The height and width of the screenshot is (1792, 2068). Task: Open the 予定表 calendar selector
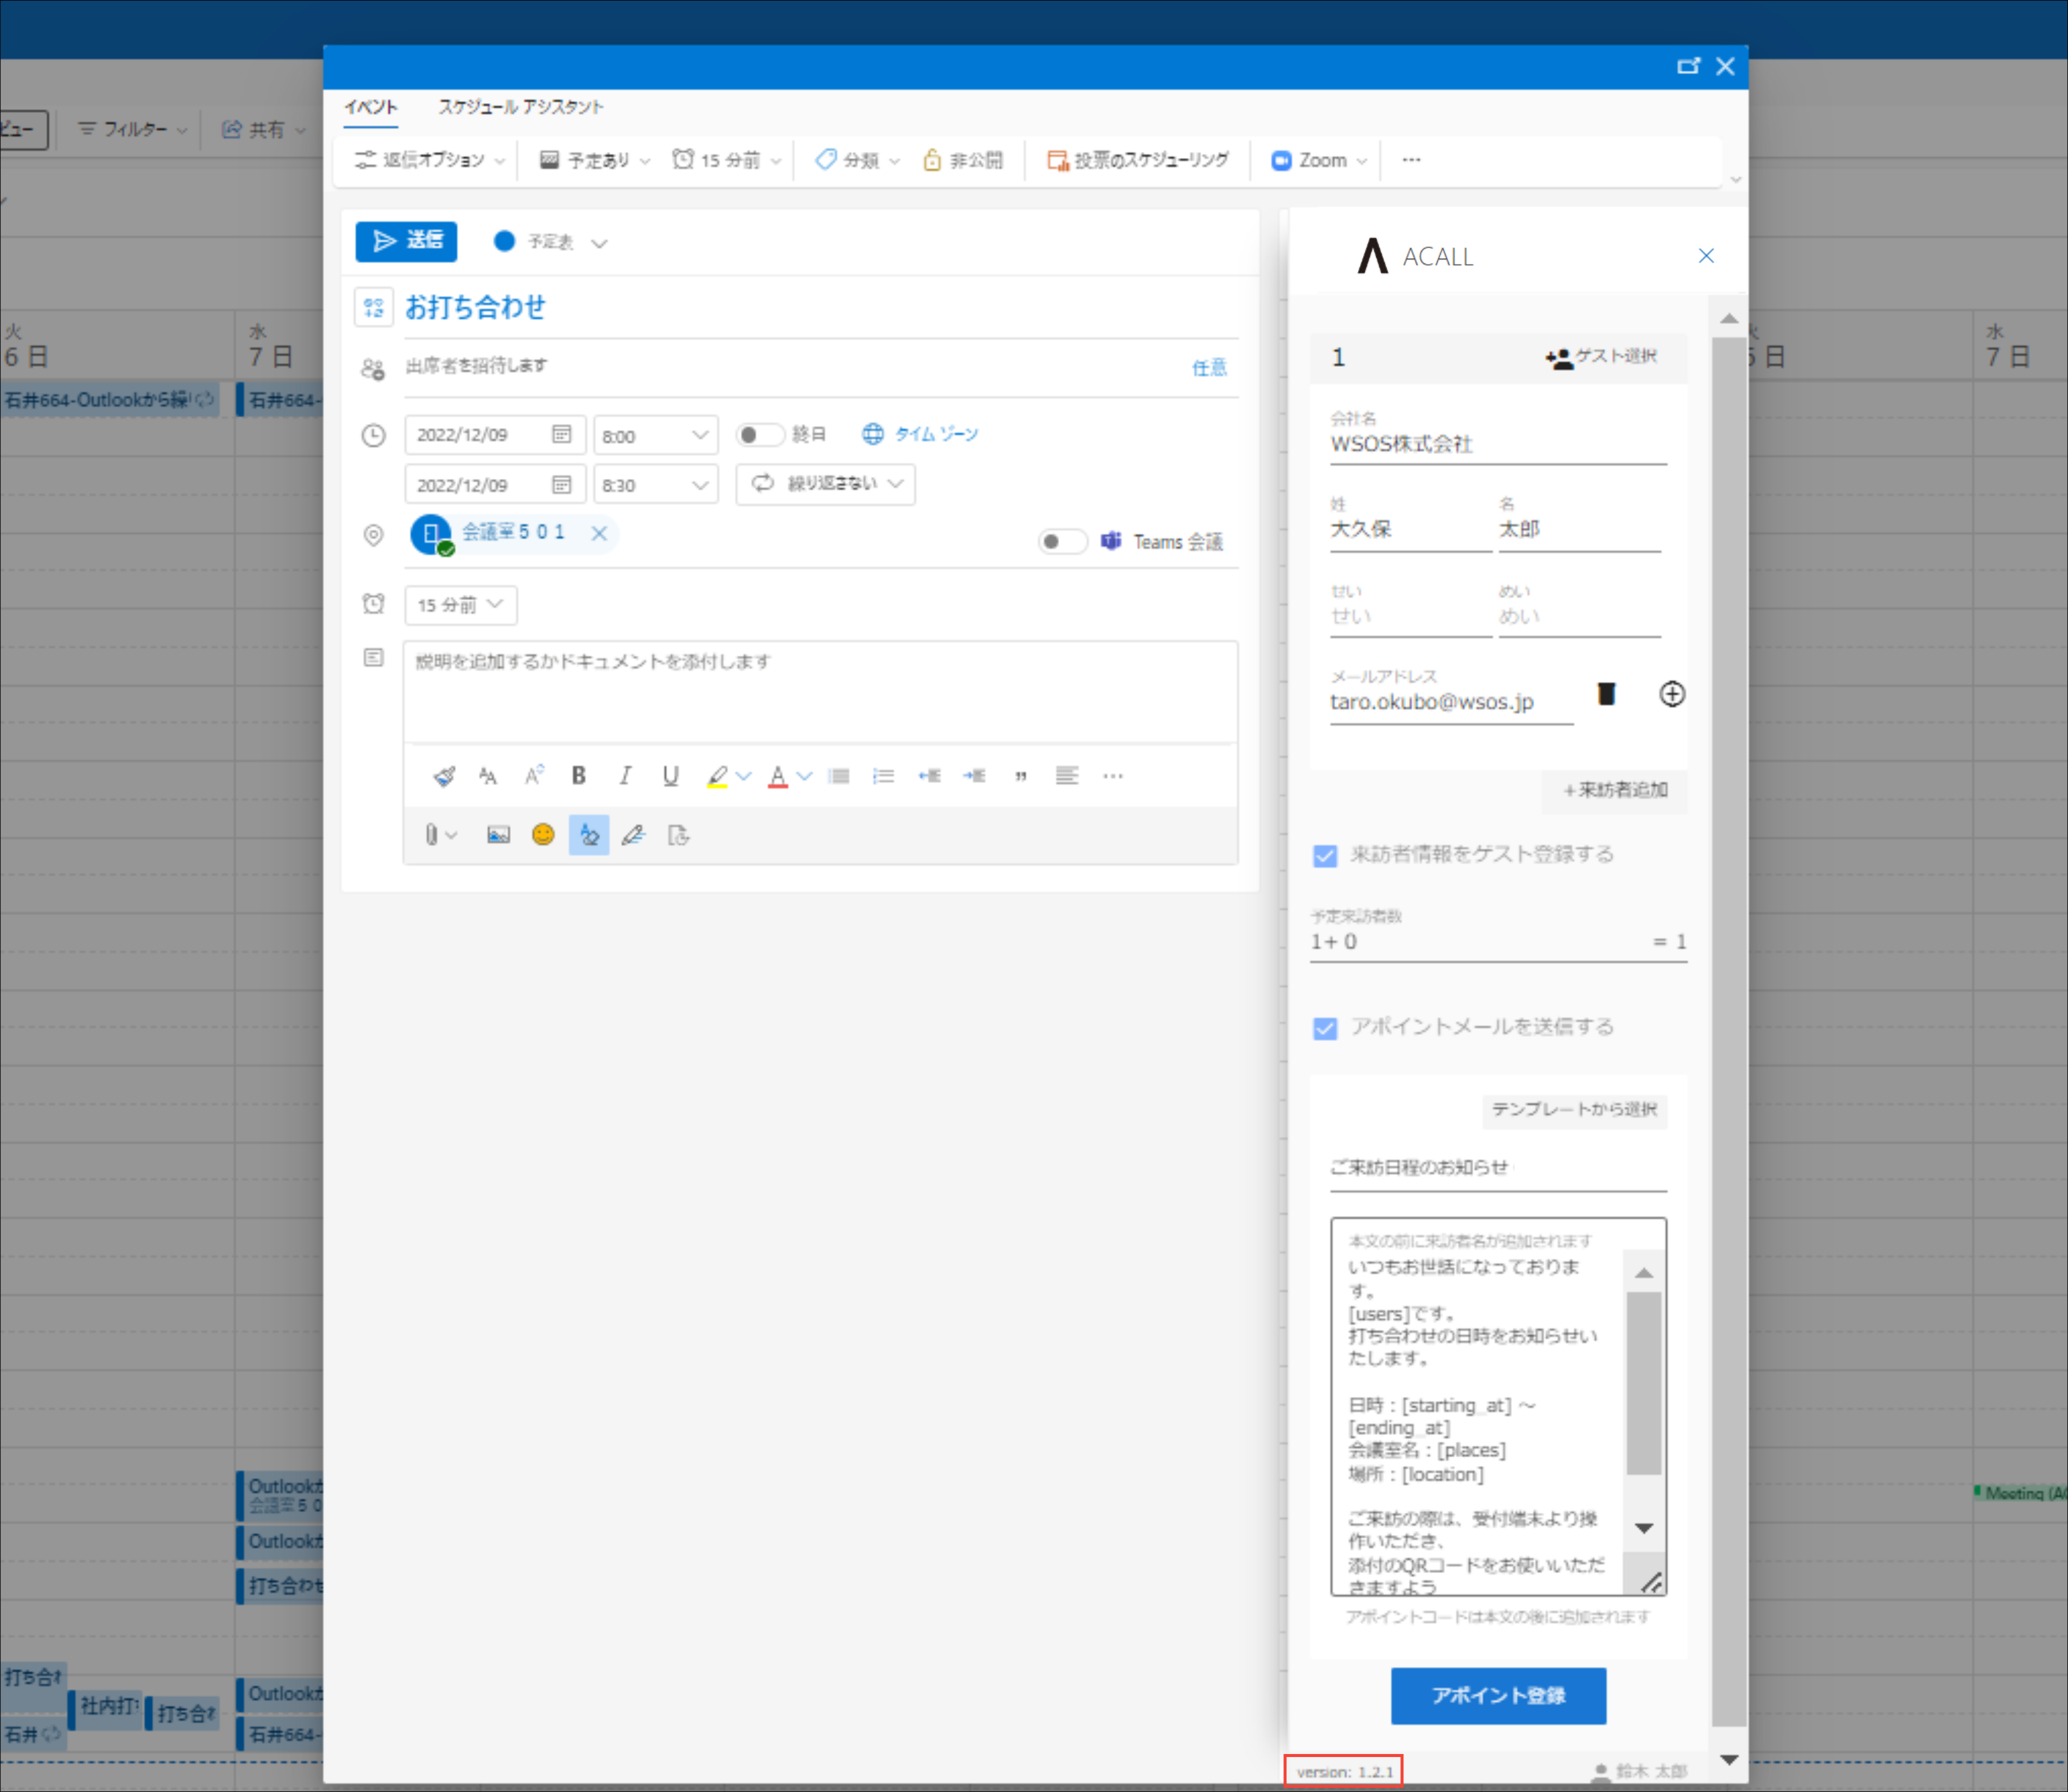[551, 242]
